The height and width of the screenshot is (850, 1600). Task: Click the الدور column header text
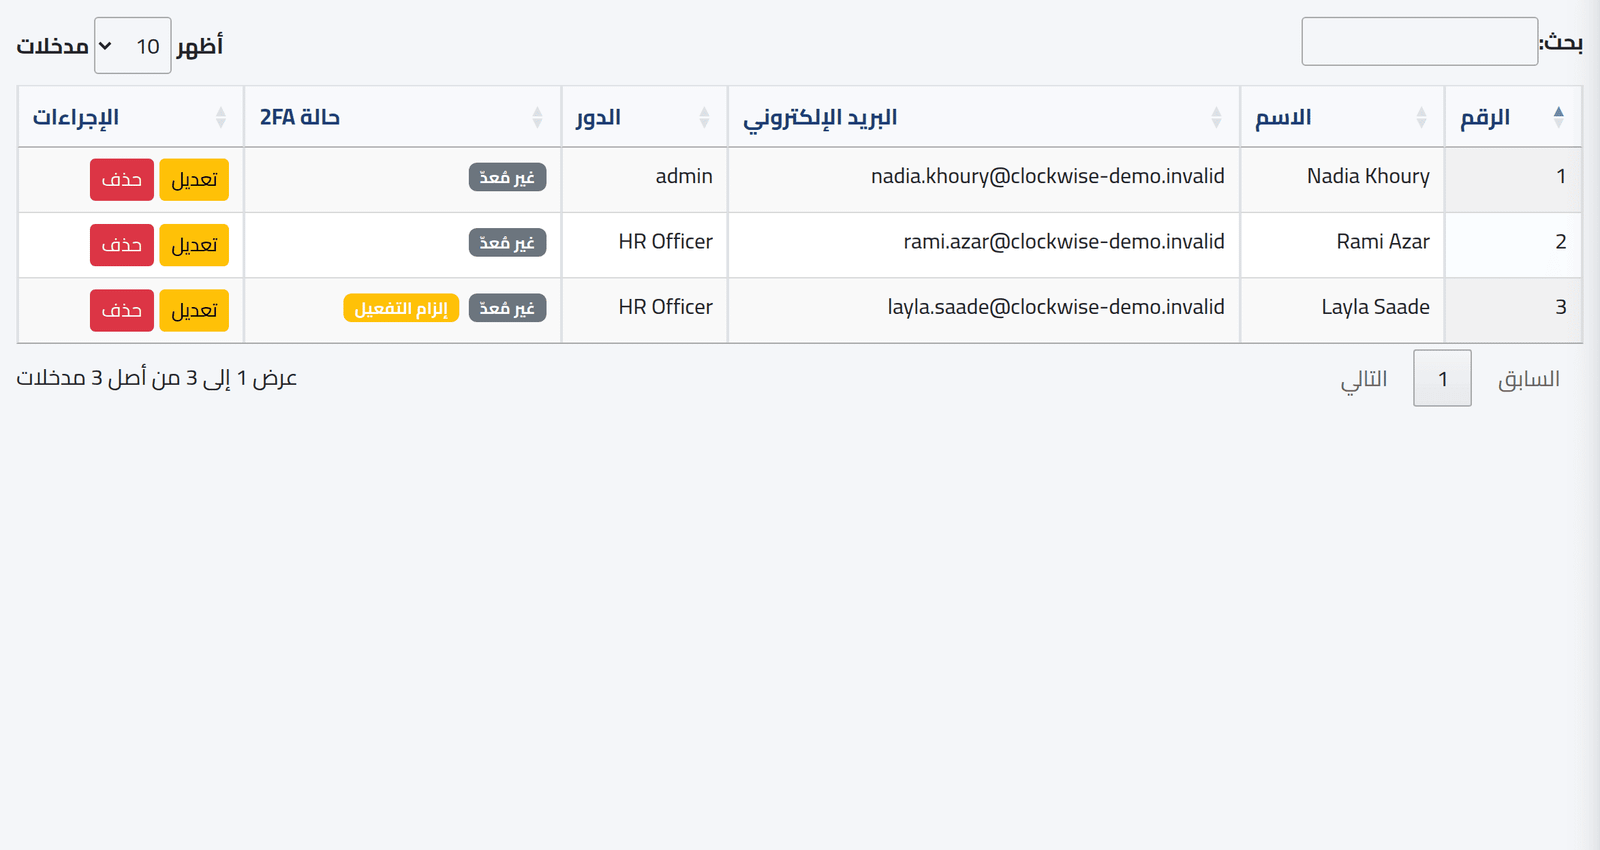click(x=598, y=118)
